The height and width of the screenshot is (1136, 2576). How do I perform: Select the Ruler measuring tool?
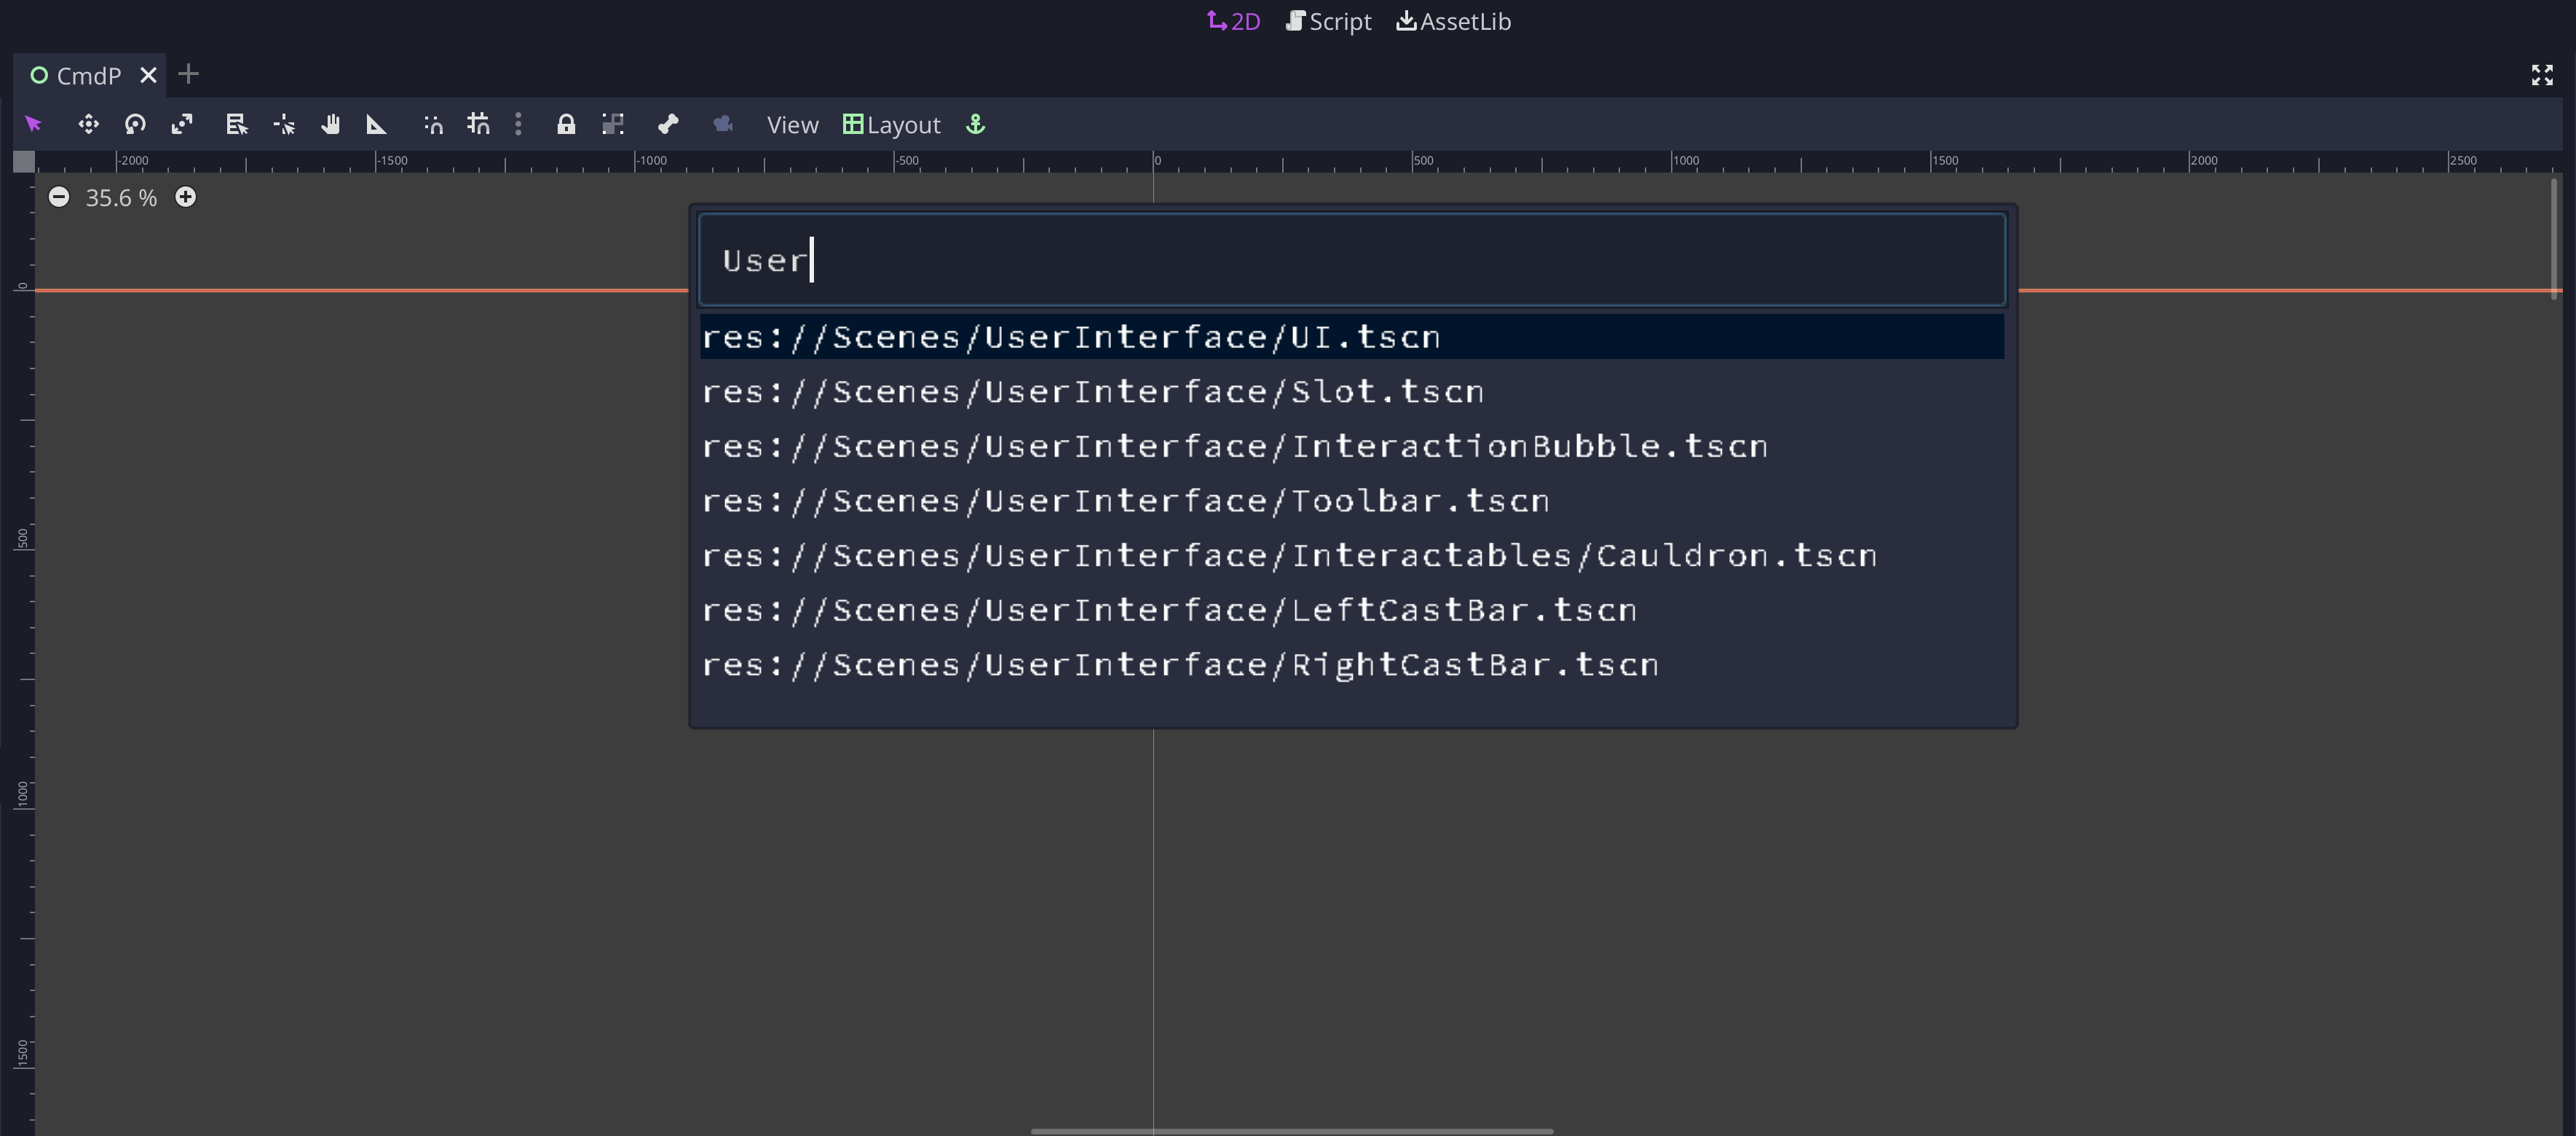(377, 125)
